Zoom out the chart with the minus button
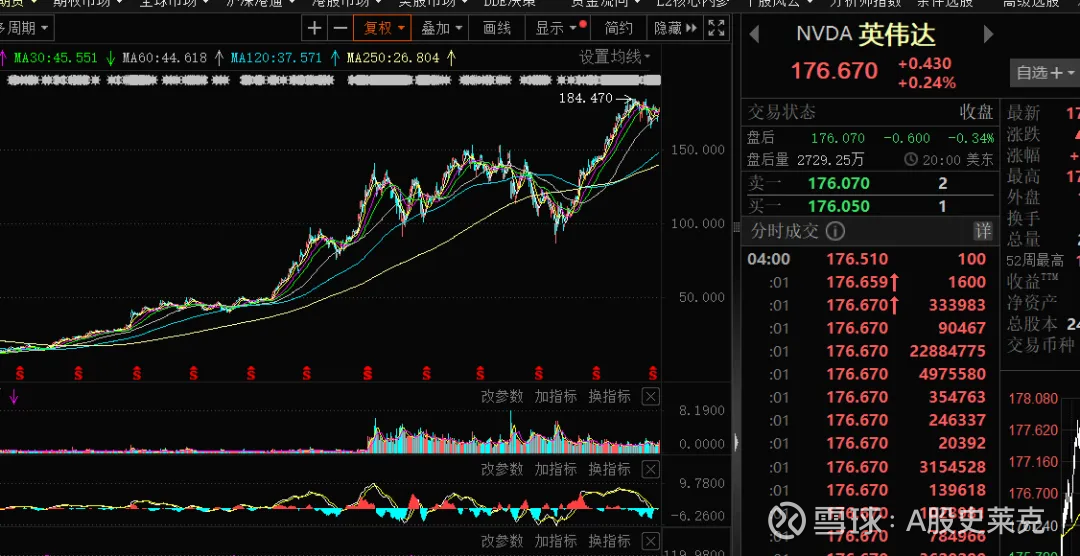The height and width of the screenshot is (556, 1080). [x=340, y=28]
